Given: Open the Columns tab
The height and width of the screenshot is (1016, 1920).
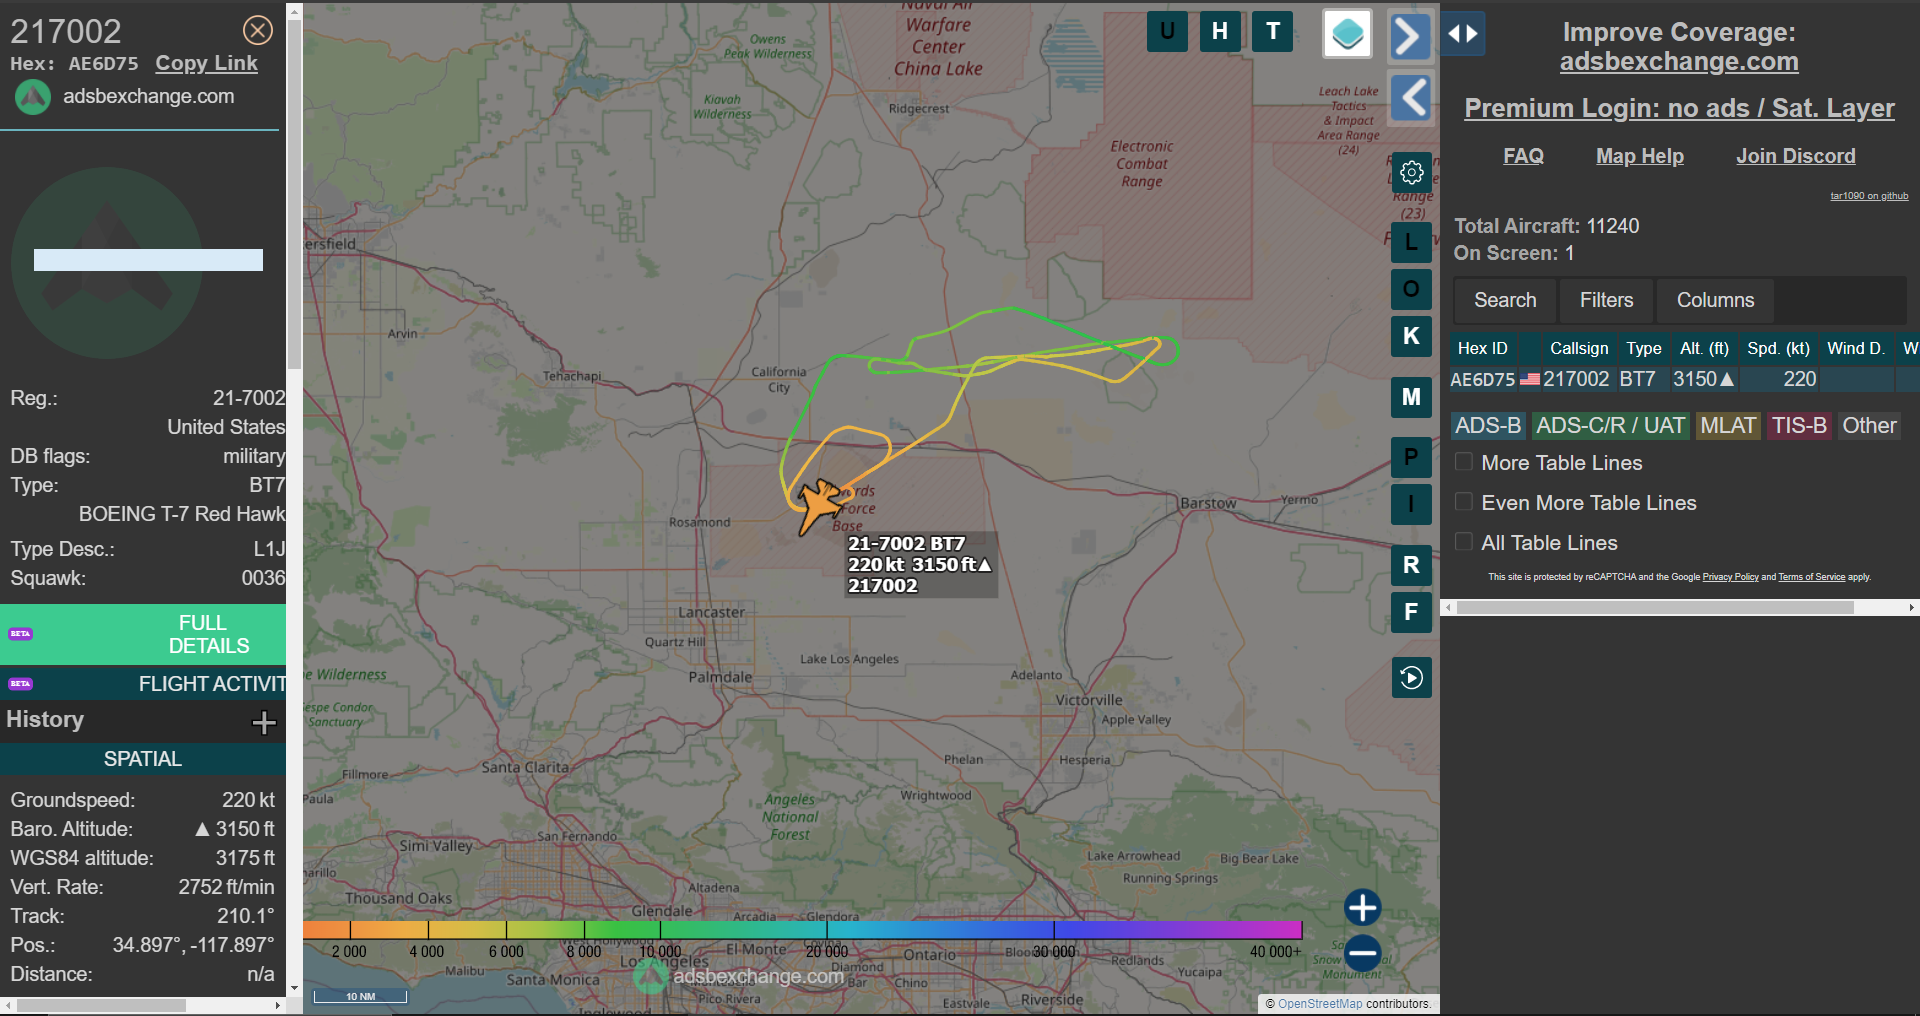Looking at the screenshot, I should pos(1715,300).
